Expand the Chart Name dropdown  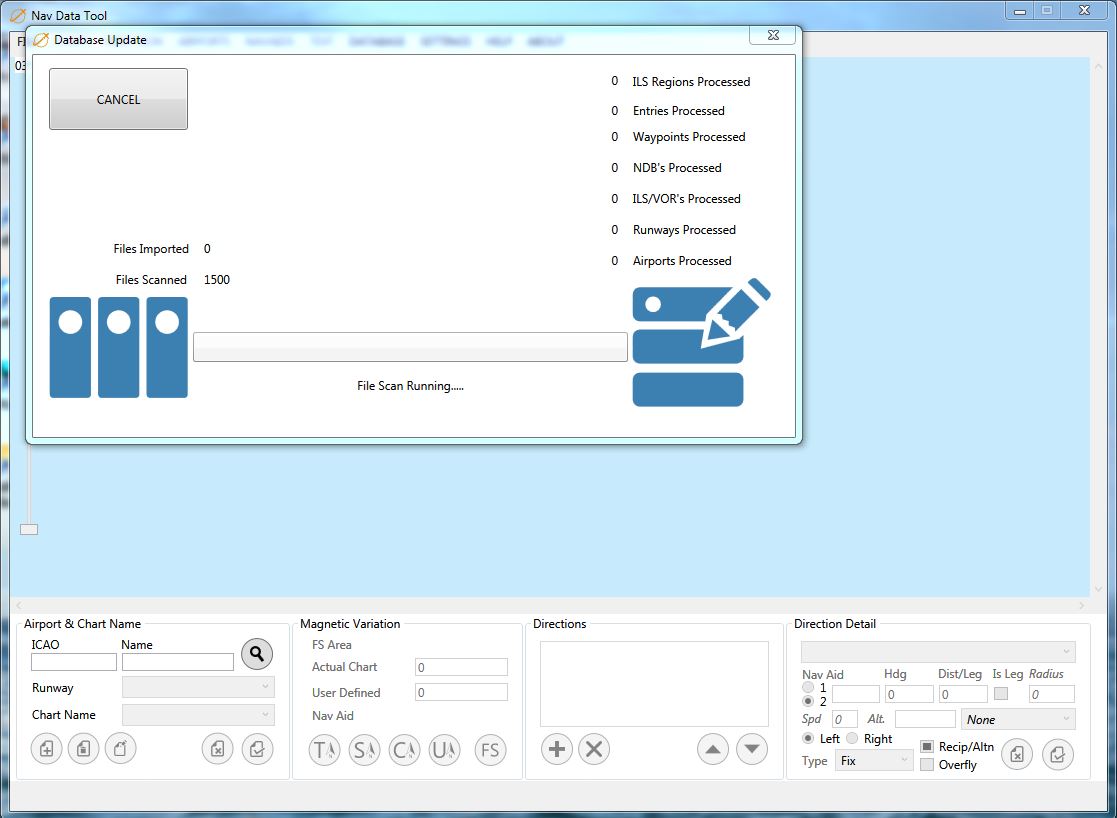198,715
